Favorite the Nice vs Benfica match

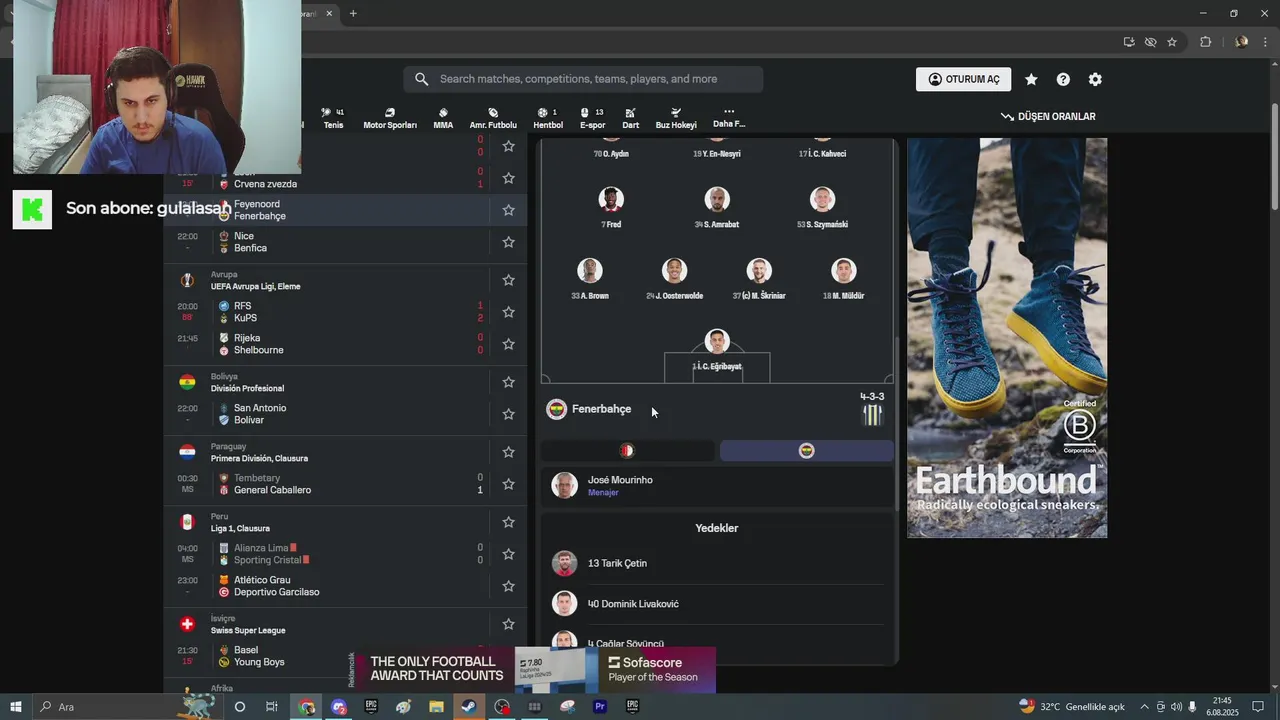(508, 242)
